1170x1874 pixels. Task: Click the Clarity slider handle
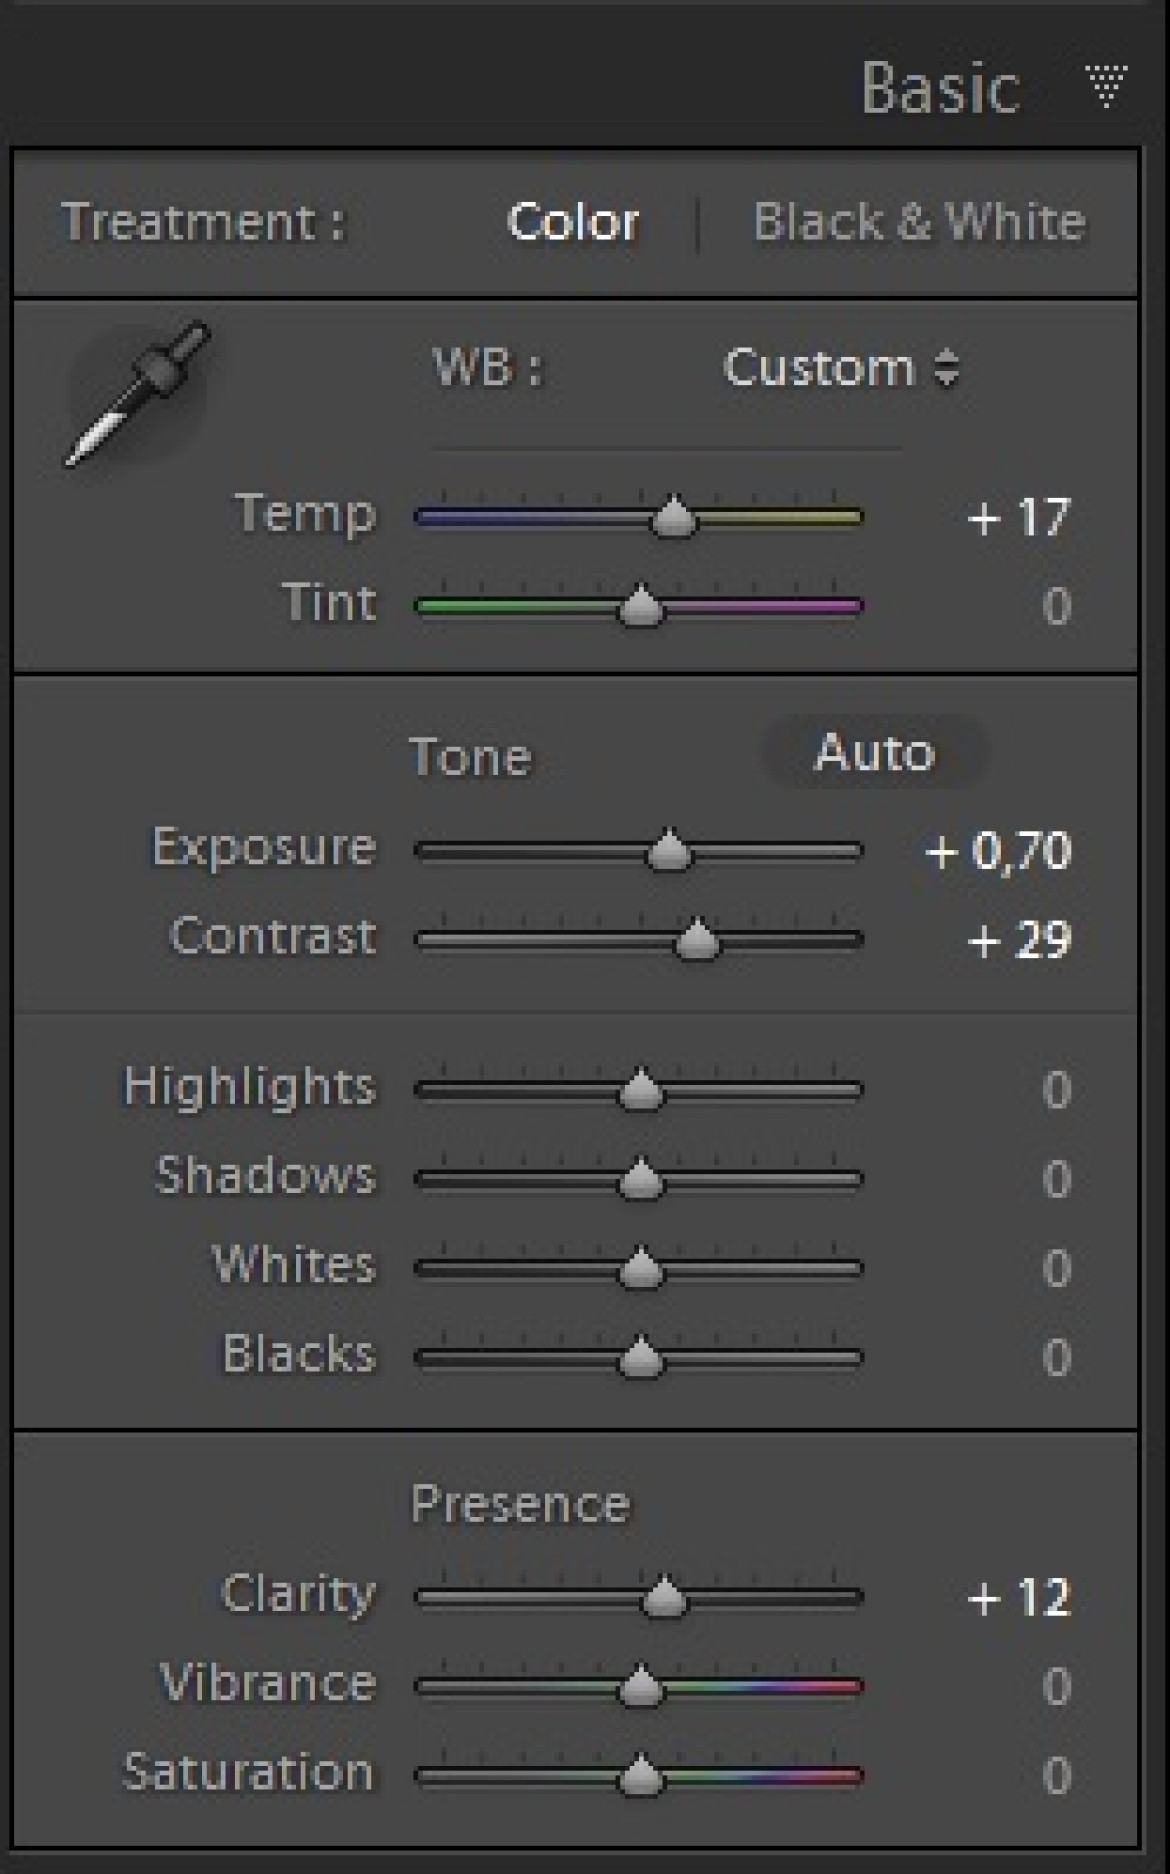click(663, 1596)
